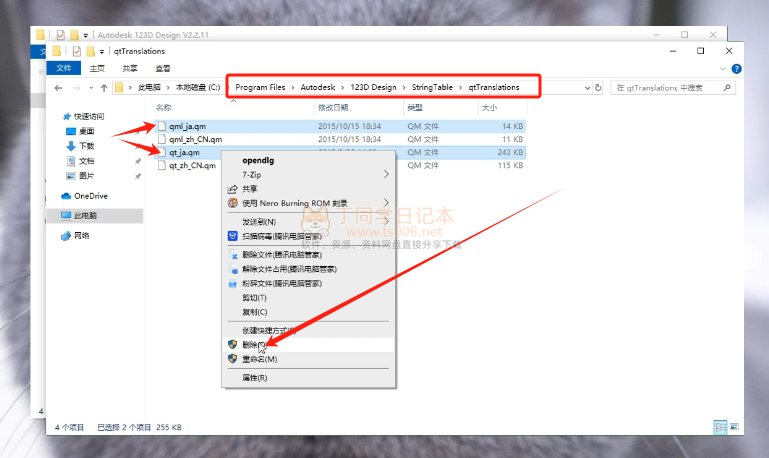The height and width of the screenshot is (458, 769).
Task: Expand the 7-Zip submenu
Action: [x=386, y=175]
